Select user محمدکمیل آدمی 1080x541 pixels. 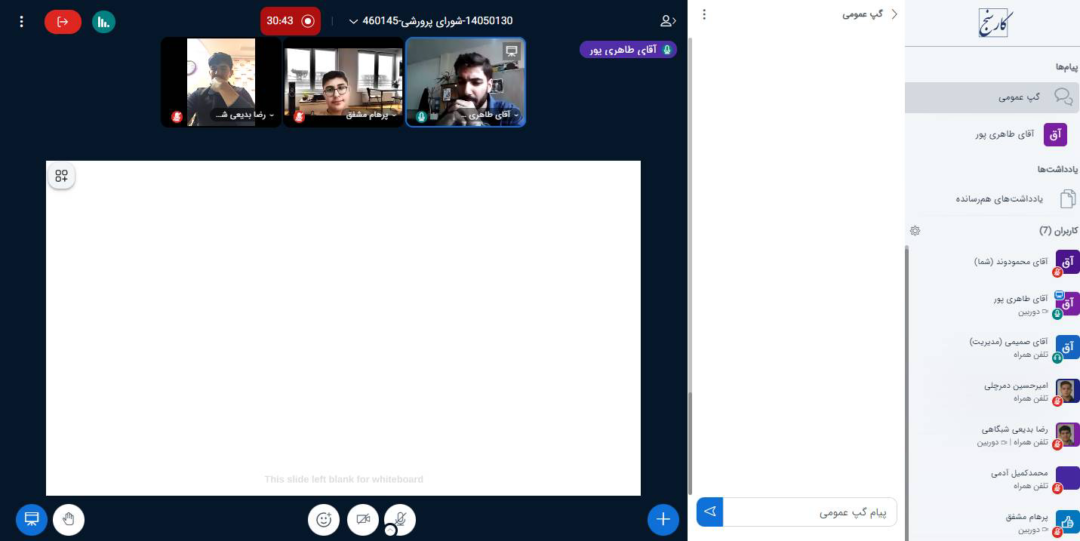pyautogui.click(x=996, y=479)
